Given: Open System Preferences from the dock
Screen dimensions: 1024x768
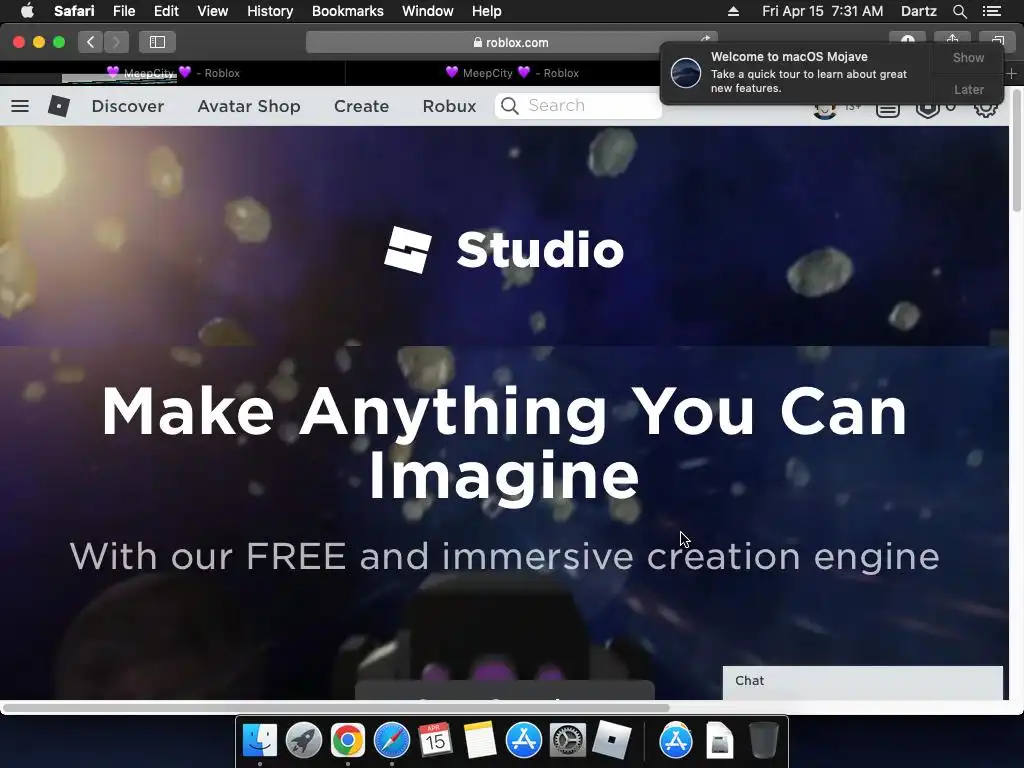Looking at the screenshot, I should 568,741.
